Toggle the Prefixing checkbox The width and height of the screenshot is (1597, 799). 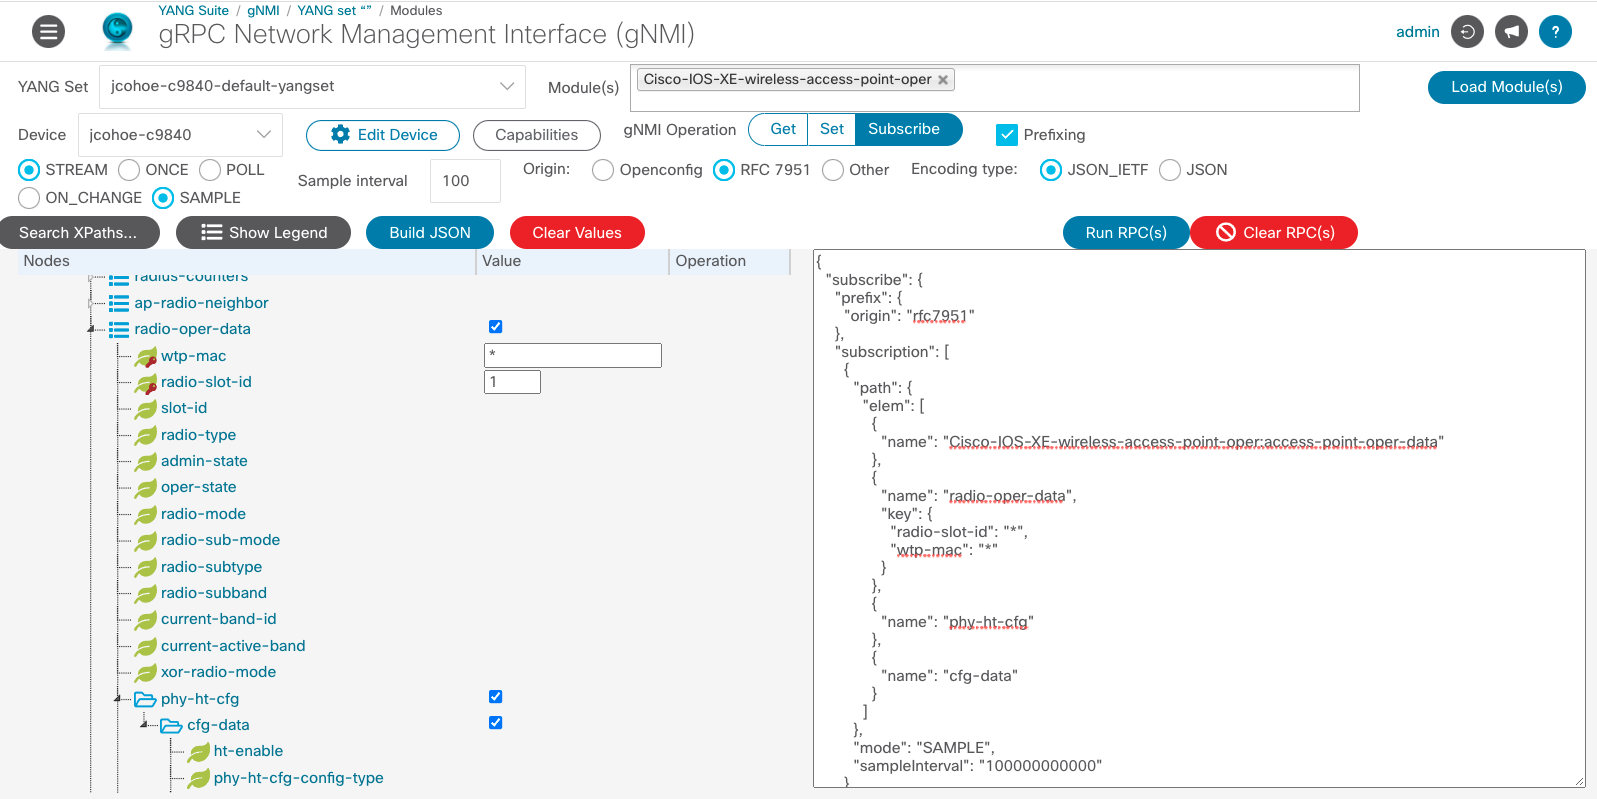pos(1007,135)
